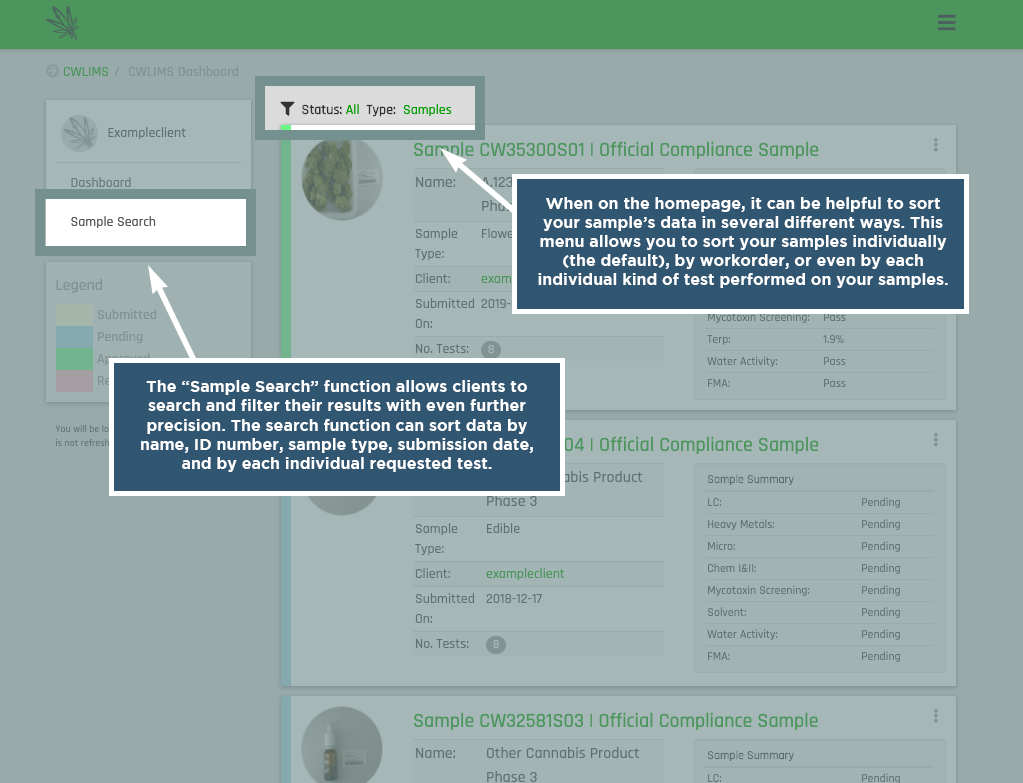The width and height of the screenshot is (1023, 783).
Task: Open the hamburger menu in header
Action: [x=946, y=23]
